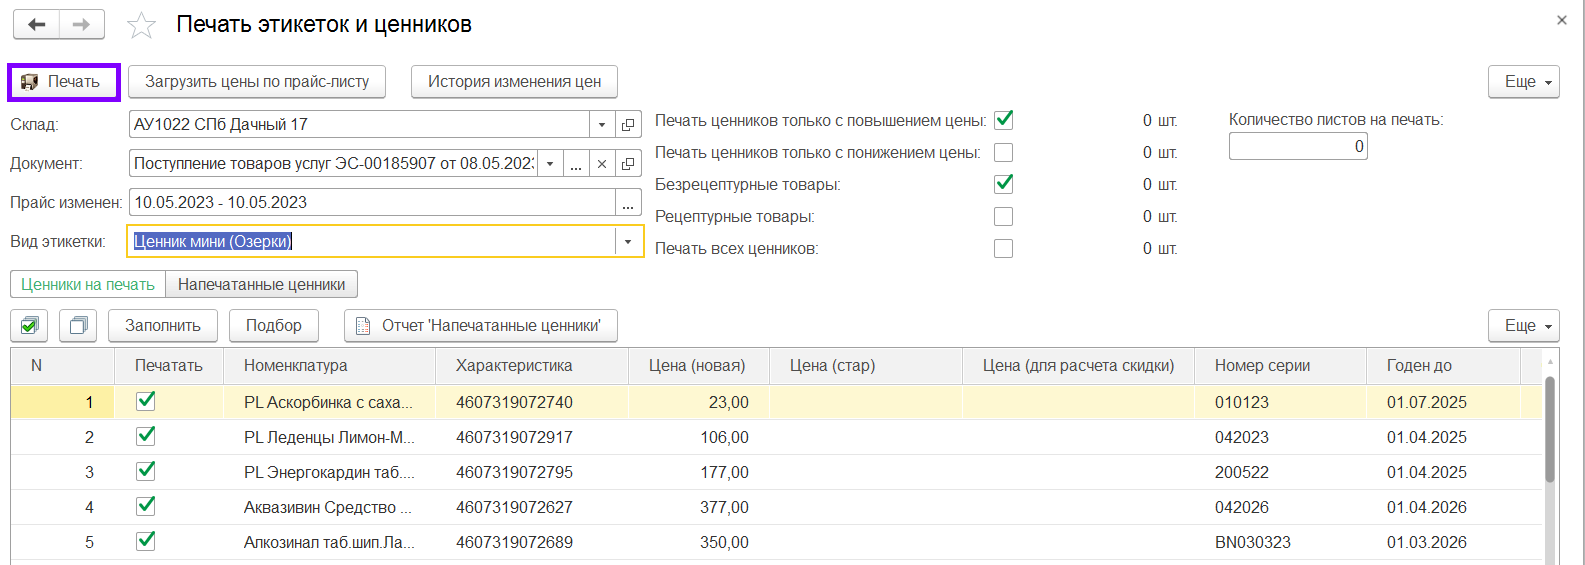Click Загрузить цены по прайс-листу
The height and width of the screenshot is (565, 1585).
(x=257, y=82)
